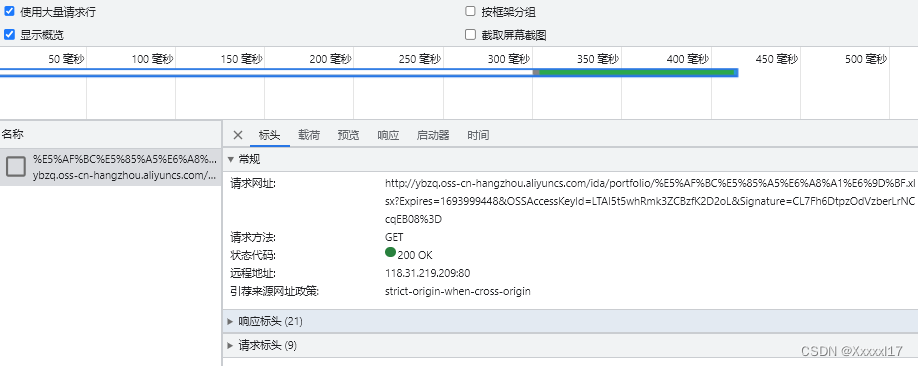Open the 预览 tab
This screenshot has height=366, width=918.
tap(348, 135)
